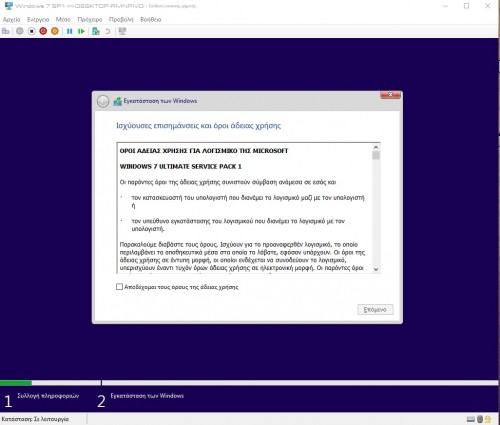Click the license text scroll-down arrow
This screenshot has height=425, width=500.
tap(376, 269)
